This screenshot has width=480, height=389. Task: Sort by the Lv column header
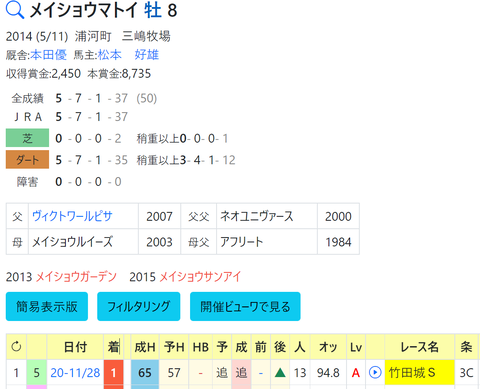click(356, 347)
